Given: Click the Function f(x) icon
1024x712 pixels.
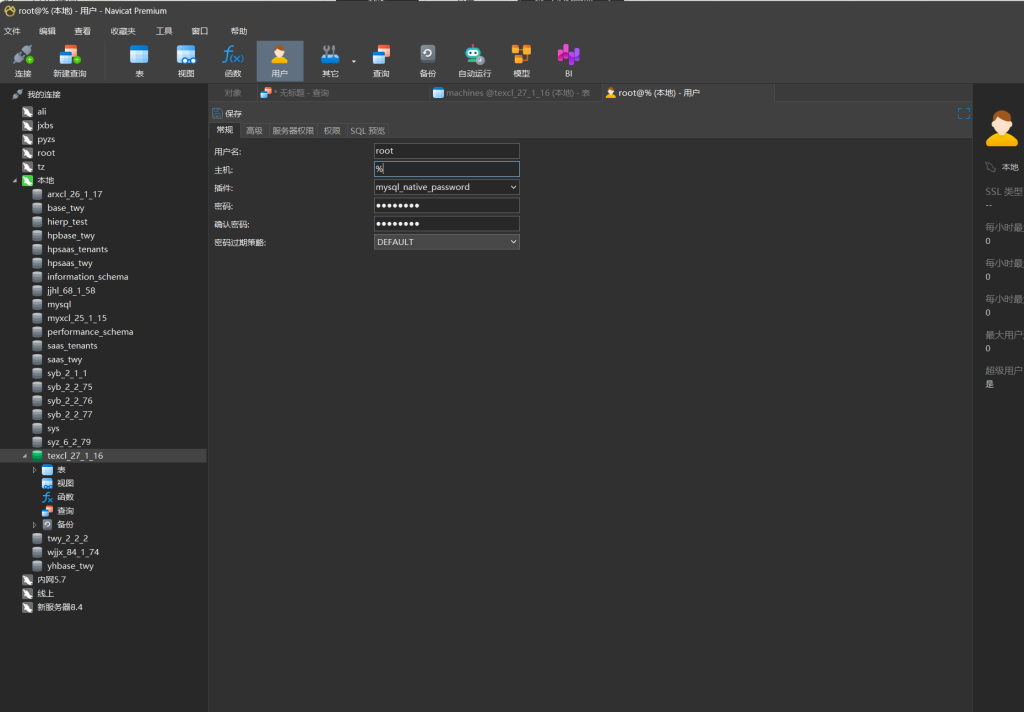Looking at the screenshot, I should [x=232, y=61].
